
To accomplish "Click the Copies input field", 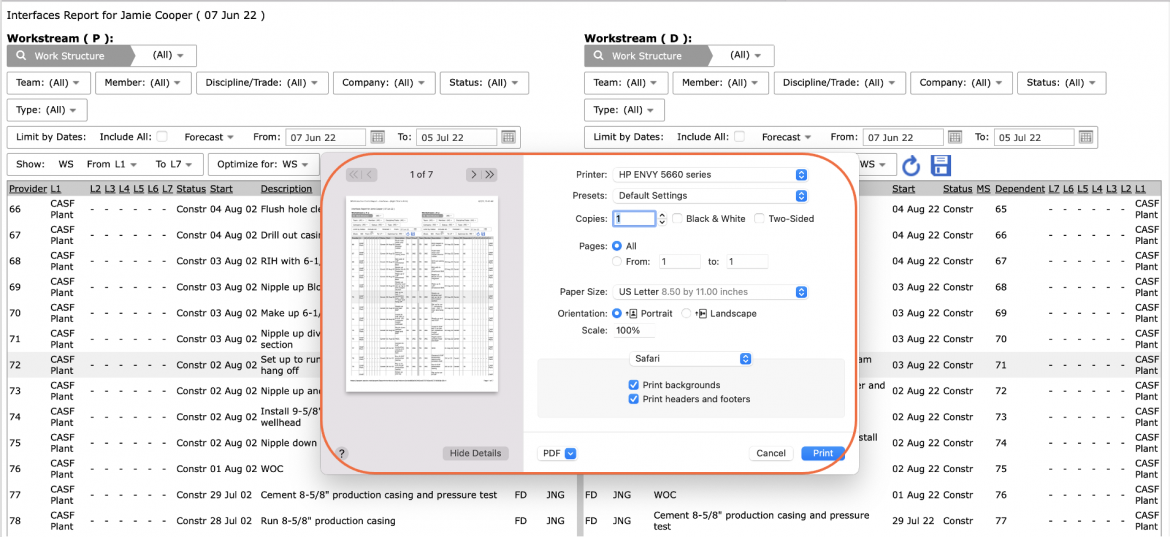I will pos(634,219).
